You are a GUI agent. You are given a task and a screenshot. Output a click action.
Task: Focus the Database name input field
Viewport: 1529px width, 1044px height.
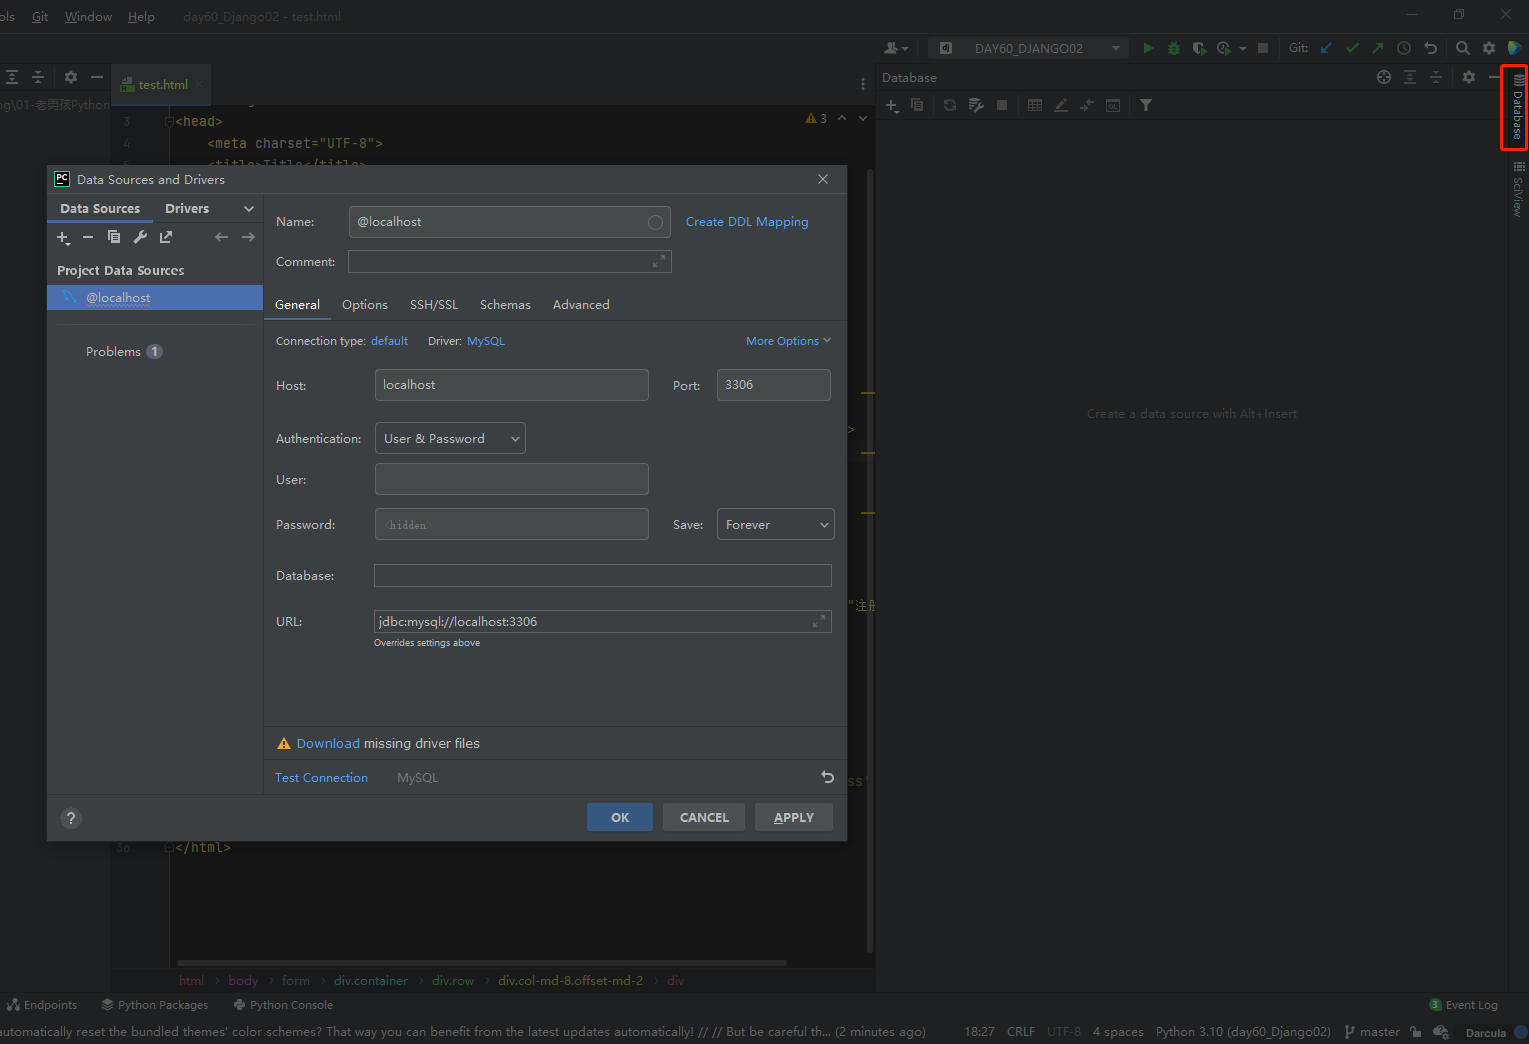tap(603, 575)
